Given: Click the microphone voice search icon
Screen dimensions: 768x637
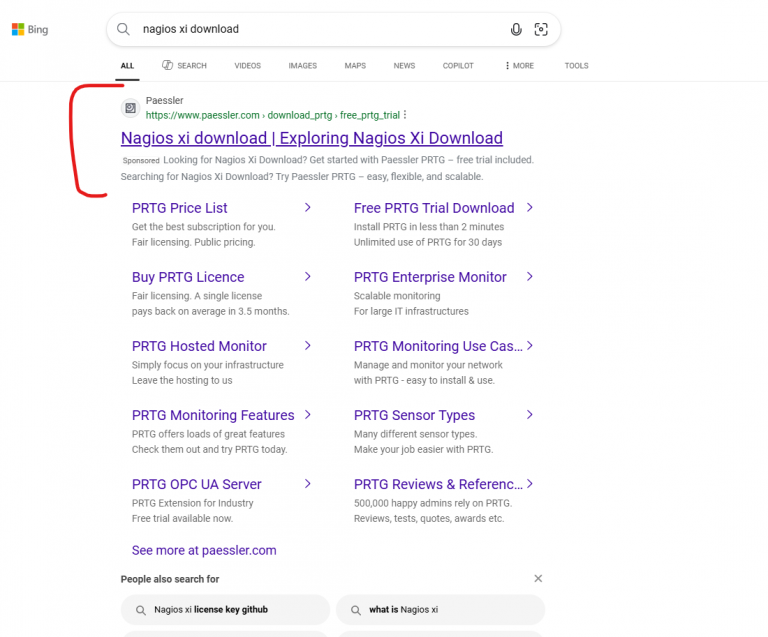Looking at the screenshot, I should click(x=516, y=30).
